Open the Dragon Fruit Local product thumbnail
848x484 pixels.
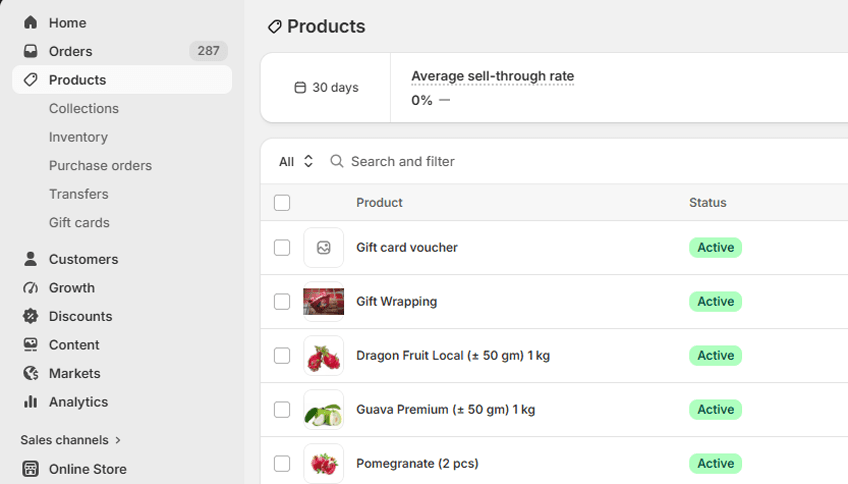pyautogui.click(x=323, y=356)
